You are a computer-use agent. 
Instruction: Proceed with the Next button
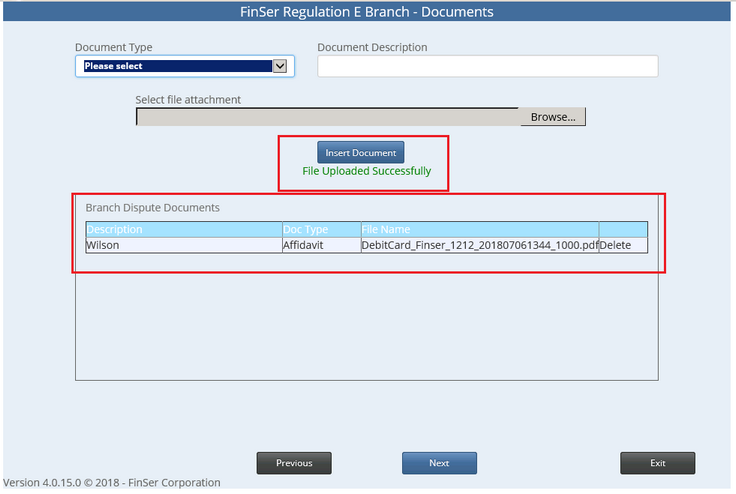(x=439, y=463)
